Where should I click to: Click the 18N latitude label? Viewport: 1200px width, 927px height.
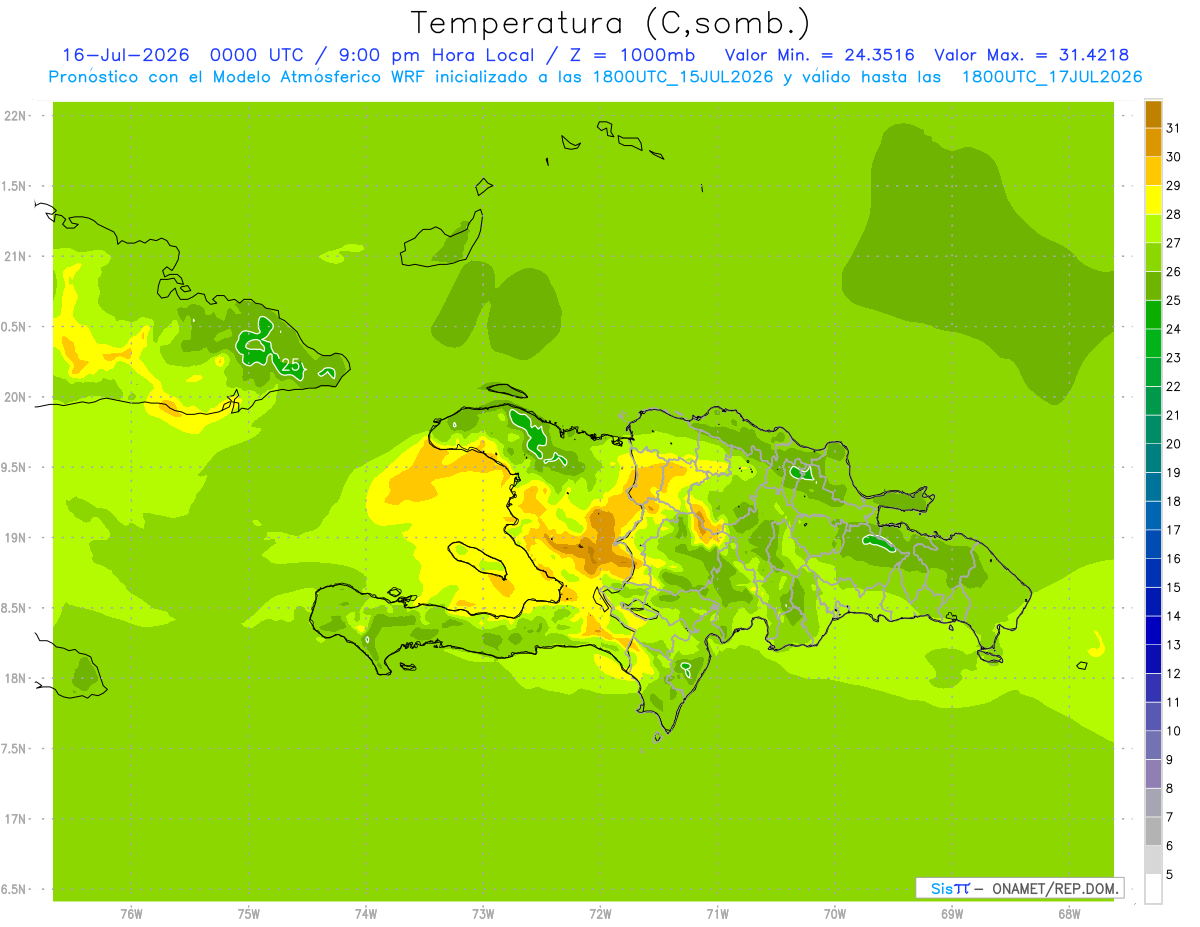coord(15,678)
